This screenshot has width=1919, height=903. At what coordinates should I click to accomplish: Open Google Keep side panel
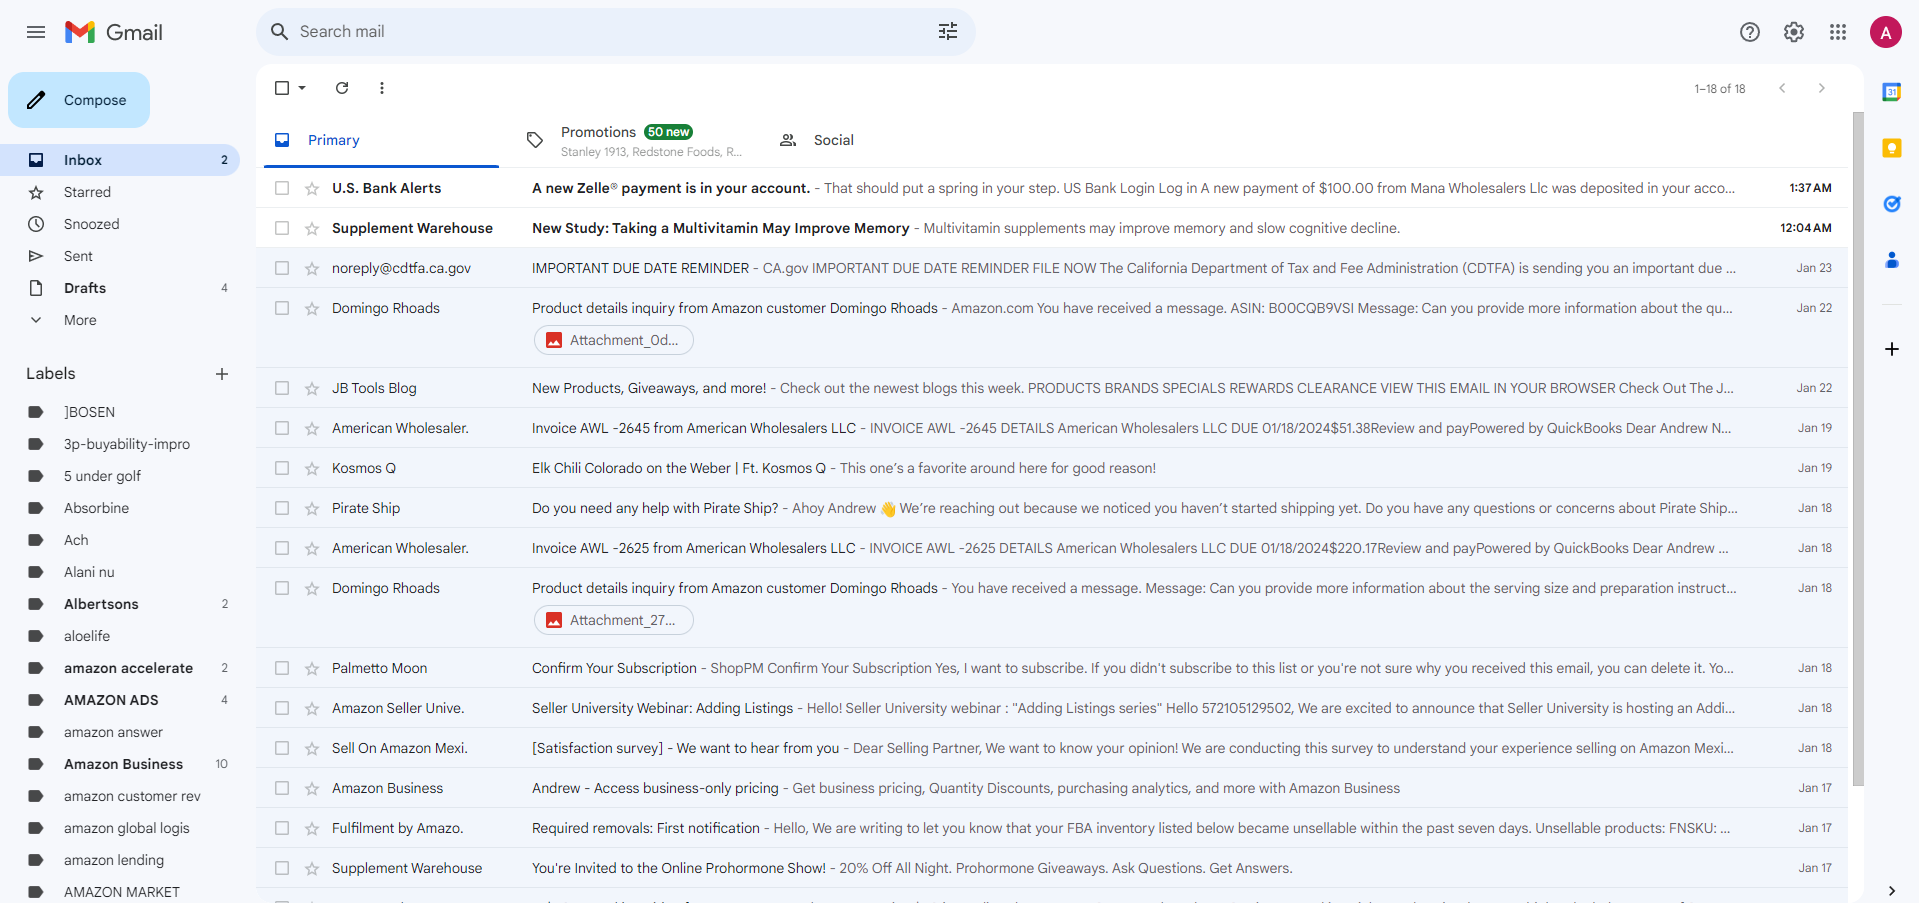click(x=1892, y=148)
